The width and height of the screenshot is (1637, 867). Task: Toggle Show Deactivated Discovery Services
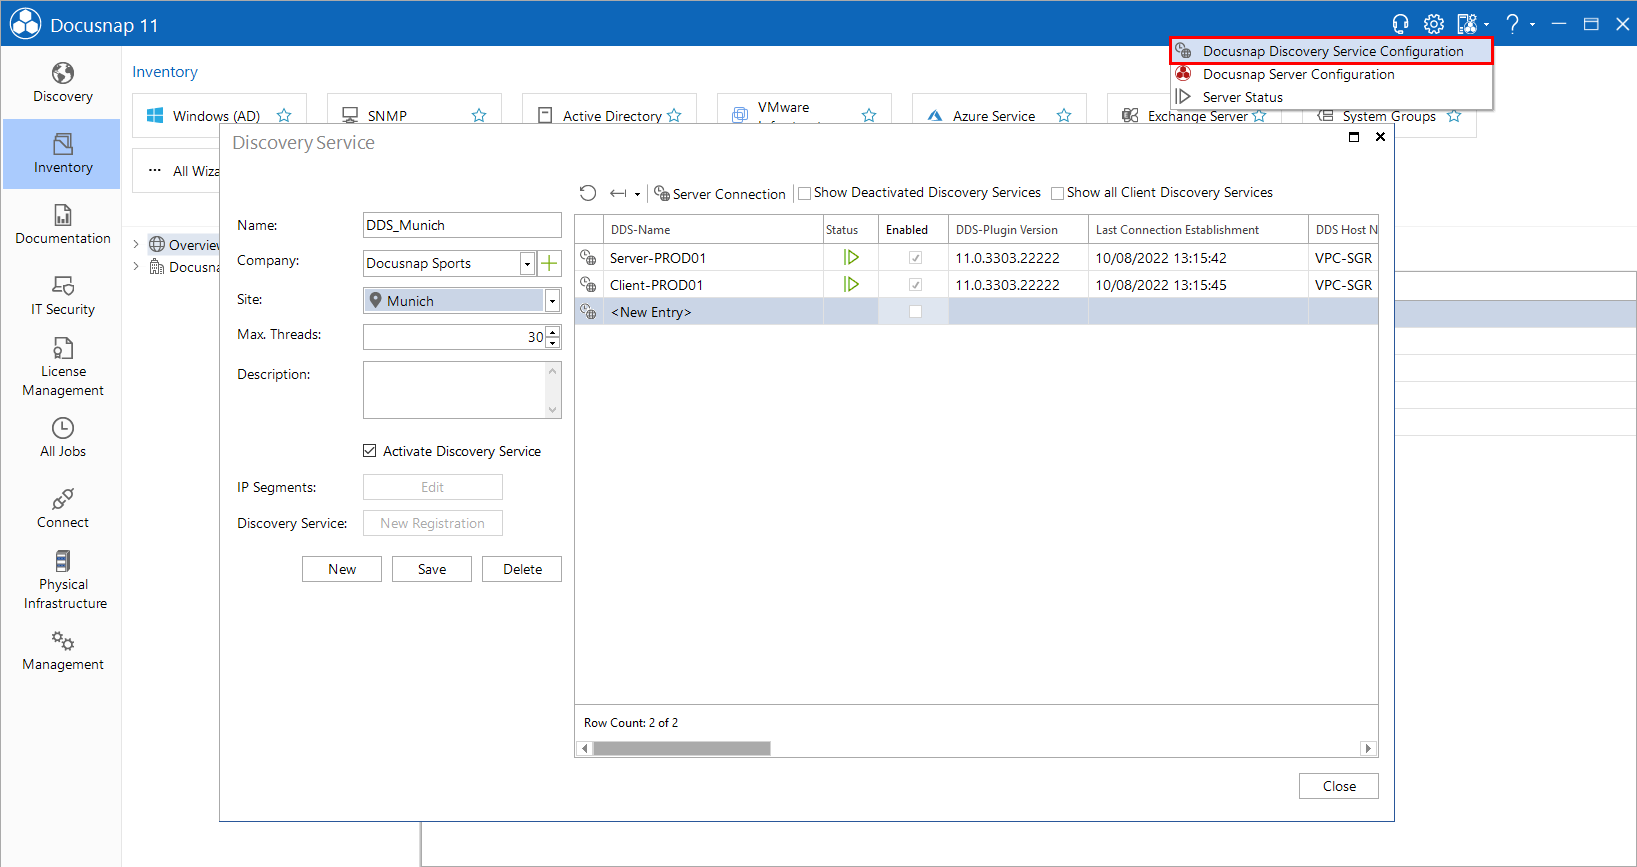click(x=804, y=193)
